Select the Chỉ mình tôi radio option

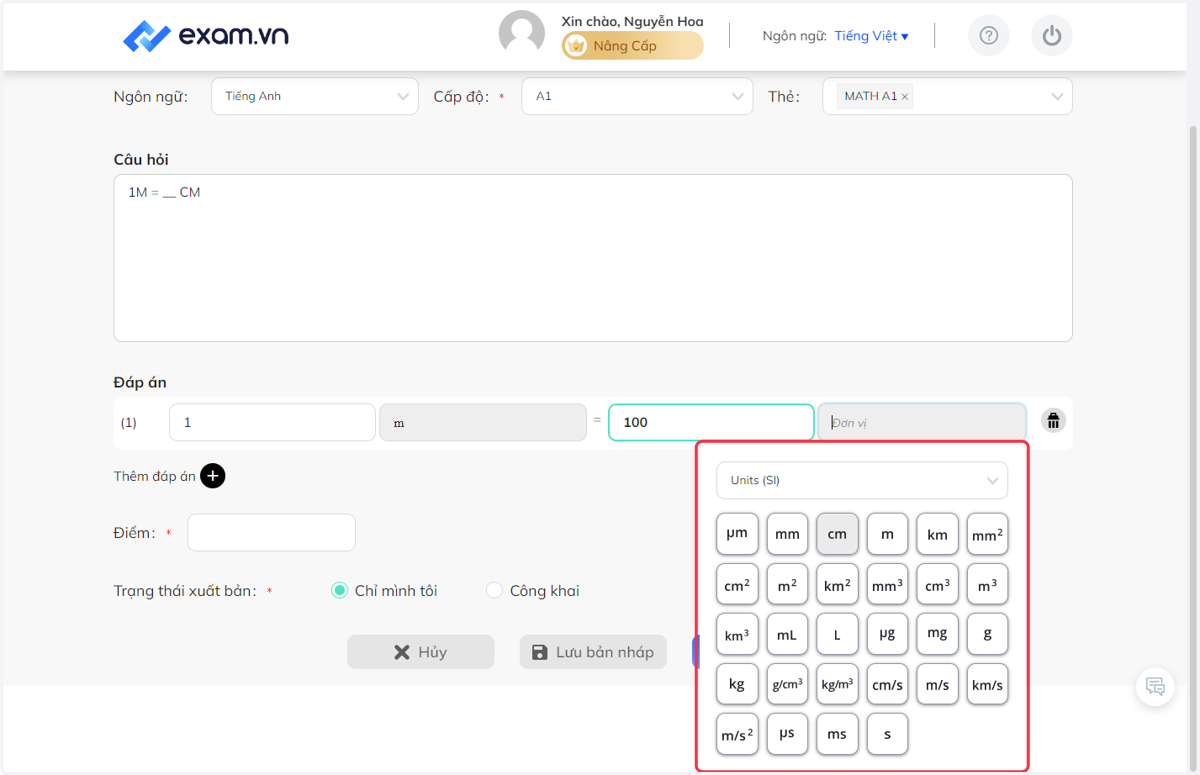coord(339,591)
